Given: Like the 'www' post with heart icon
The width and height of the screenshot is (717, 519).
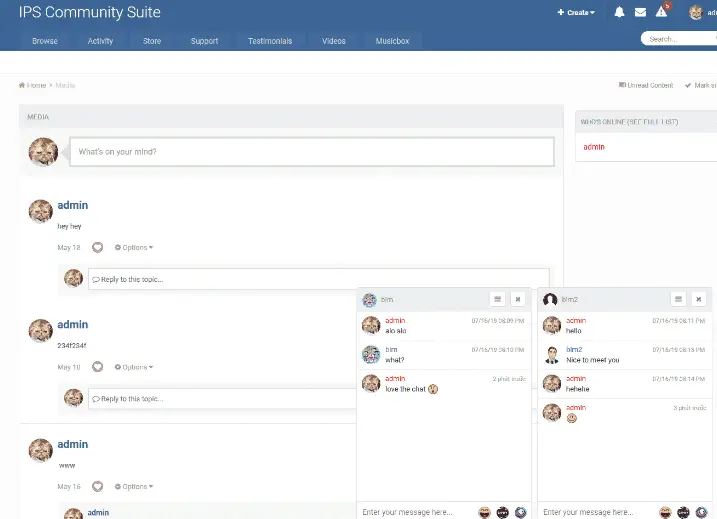Looking at the screenshot, I should pyautogui.click(x=98, y=486).
